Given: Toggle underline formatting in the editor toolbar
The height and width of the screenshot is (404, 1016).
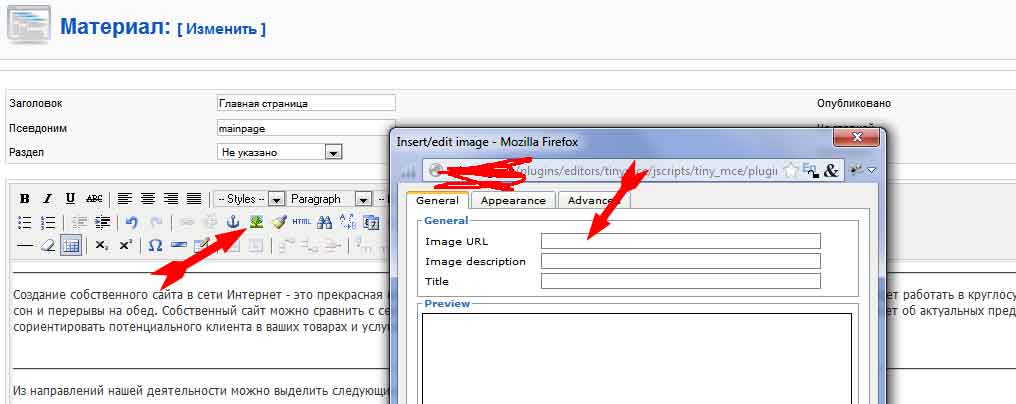Looking at the screenshot, I should tap(70, 199).
